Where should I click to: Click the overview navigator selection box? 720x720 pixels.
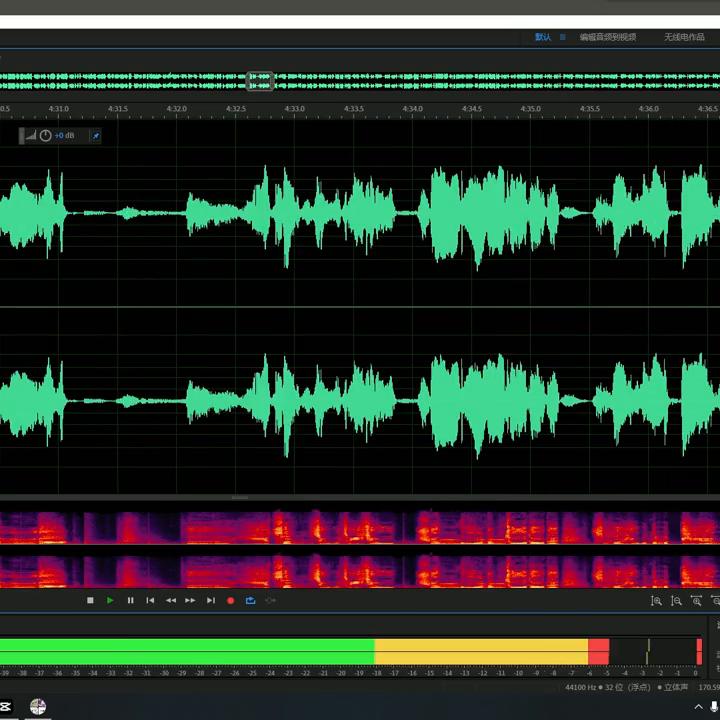(260, 81)
